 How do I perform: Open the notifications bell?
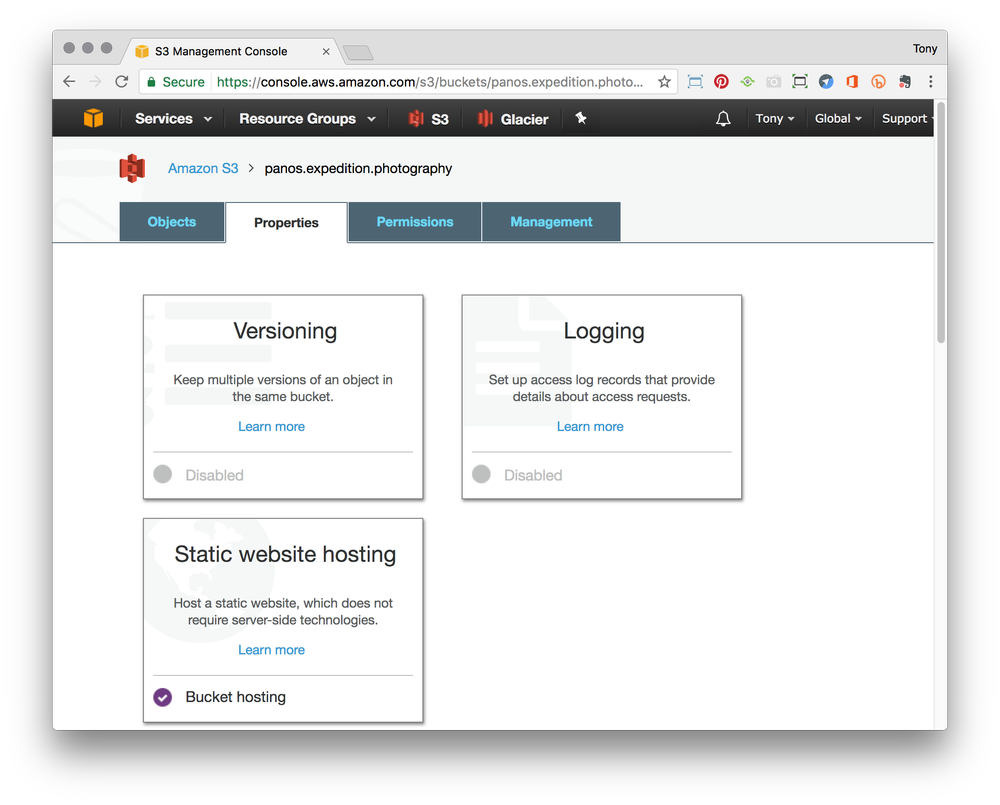point(723,119)
